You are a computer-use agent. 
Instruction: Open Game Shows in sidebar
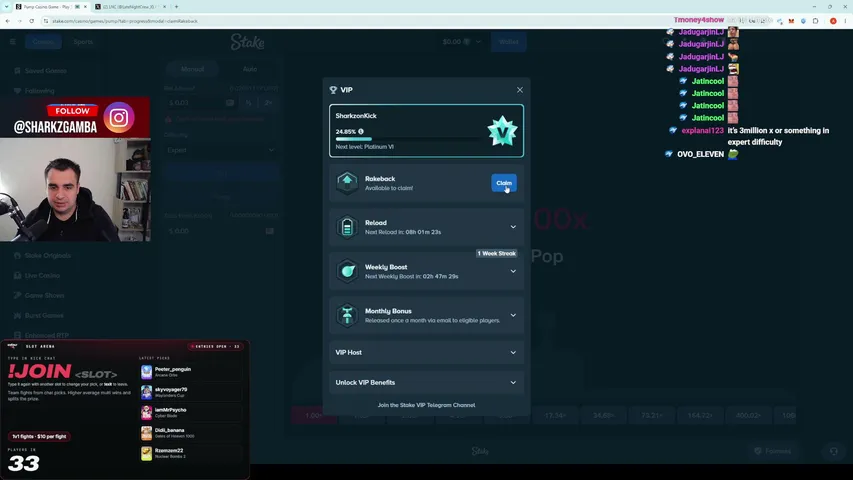tap(44, 295)
